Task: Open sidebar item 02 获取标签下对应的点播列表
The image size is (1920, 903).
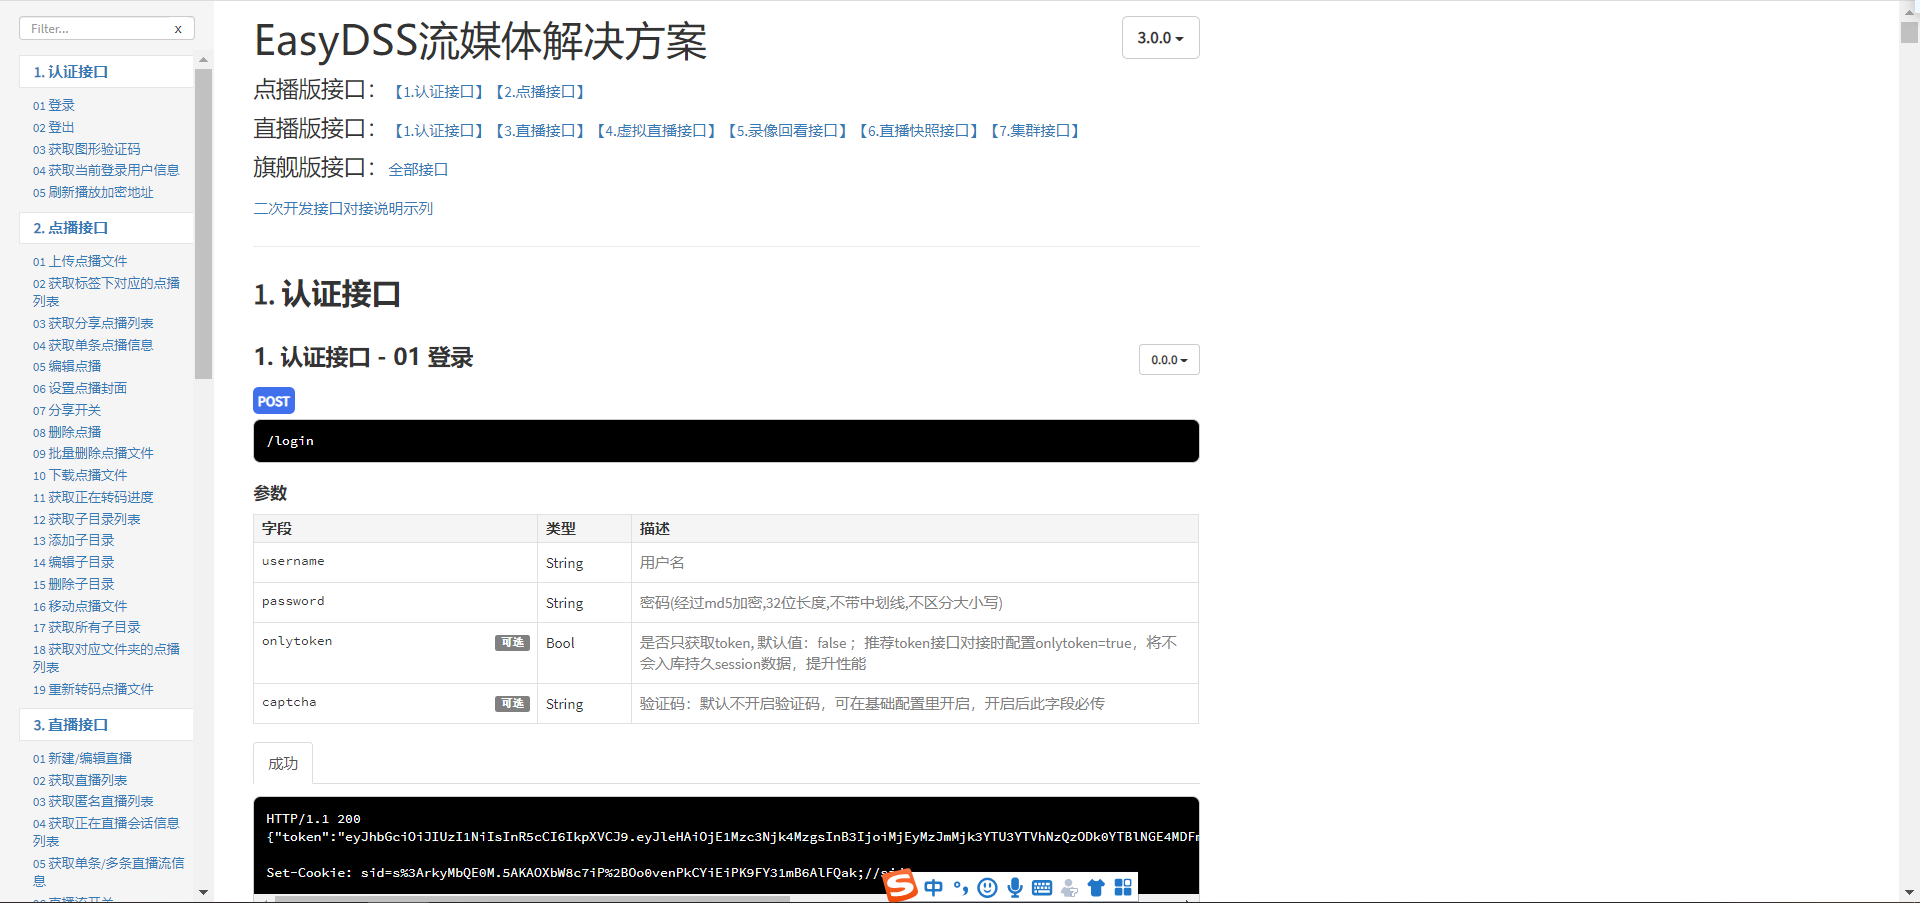Action: point(106,292)
